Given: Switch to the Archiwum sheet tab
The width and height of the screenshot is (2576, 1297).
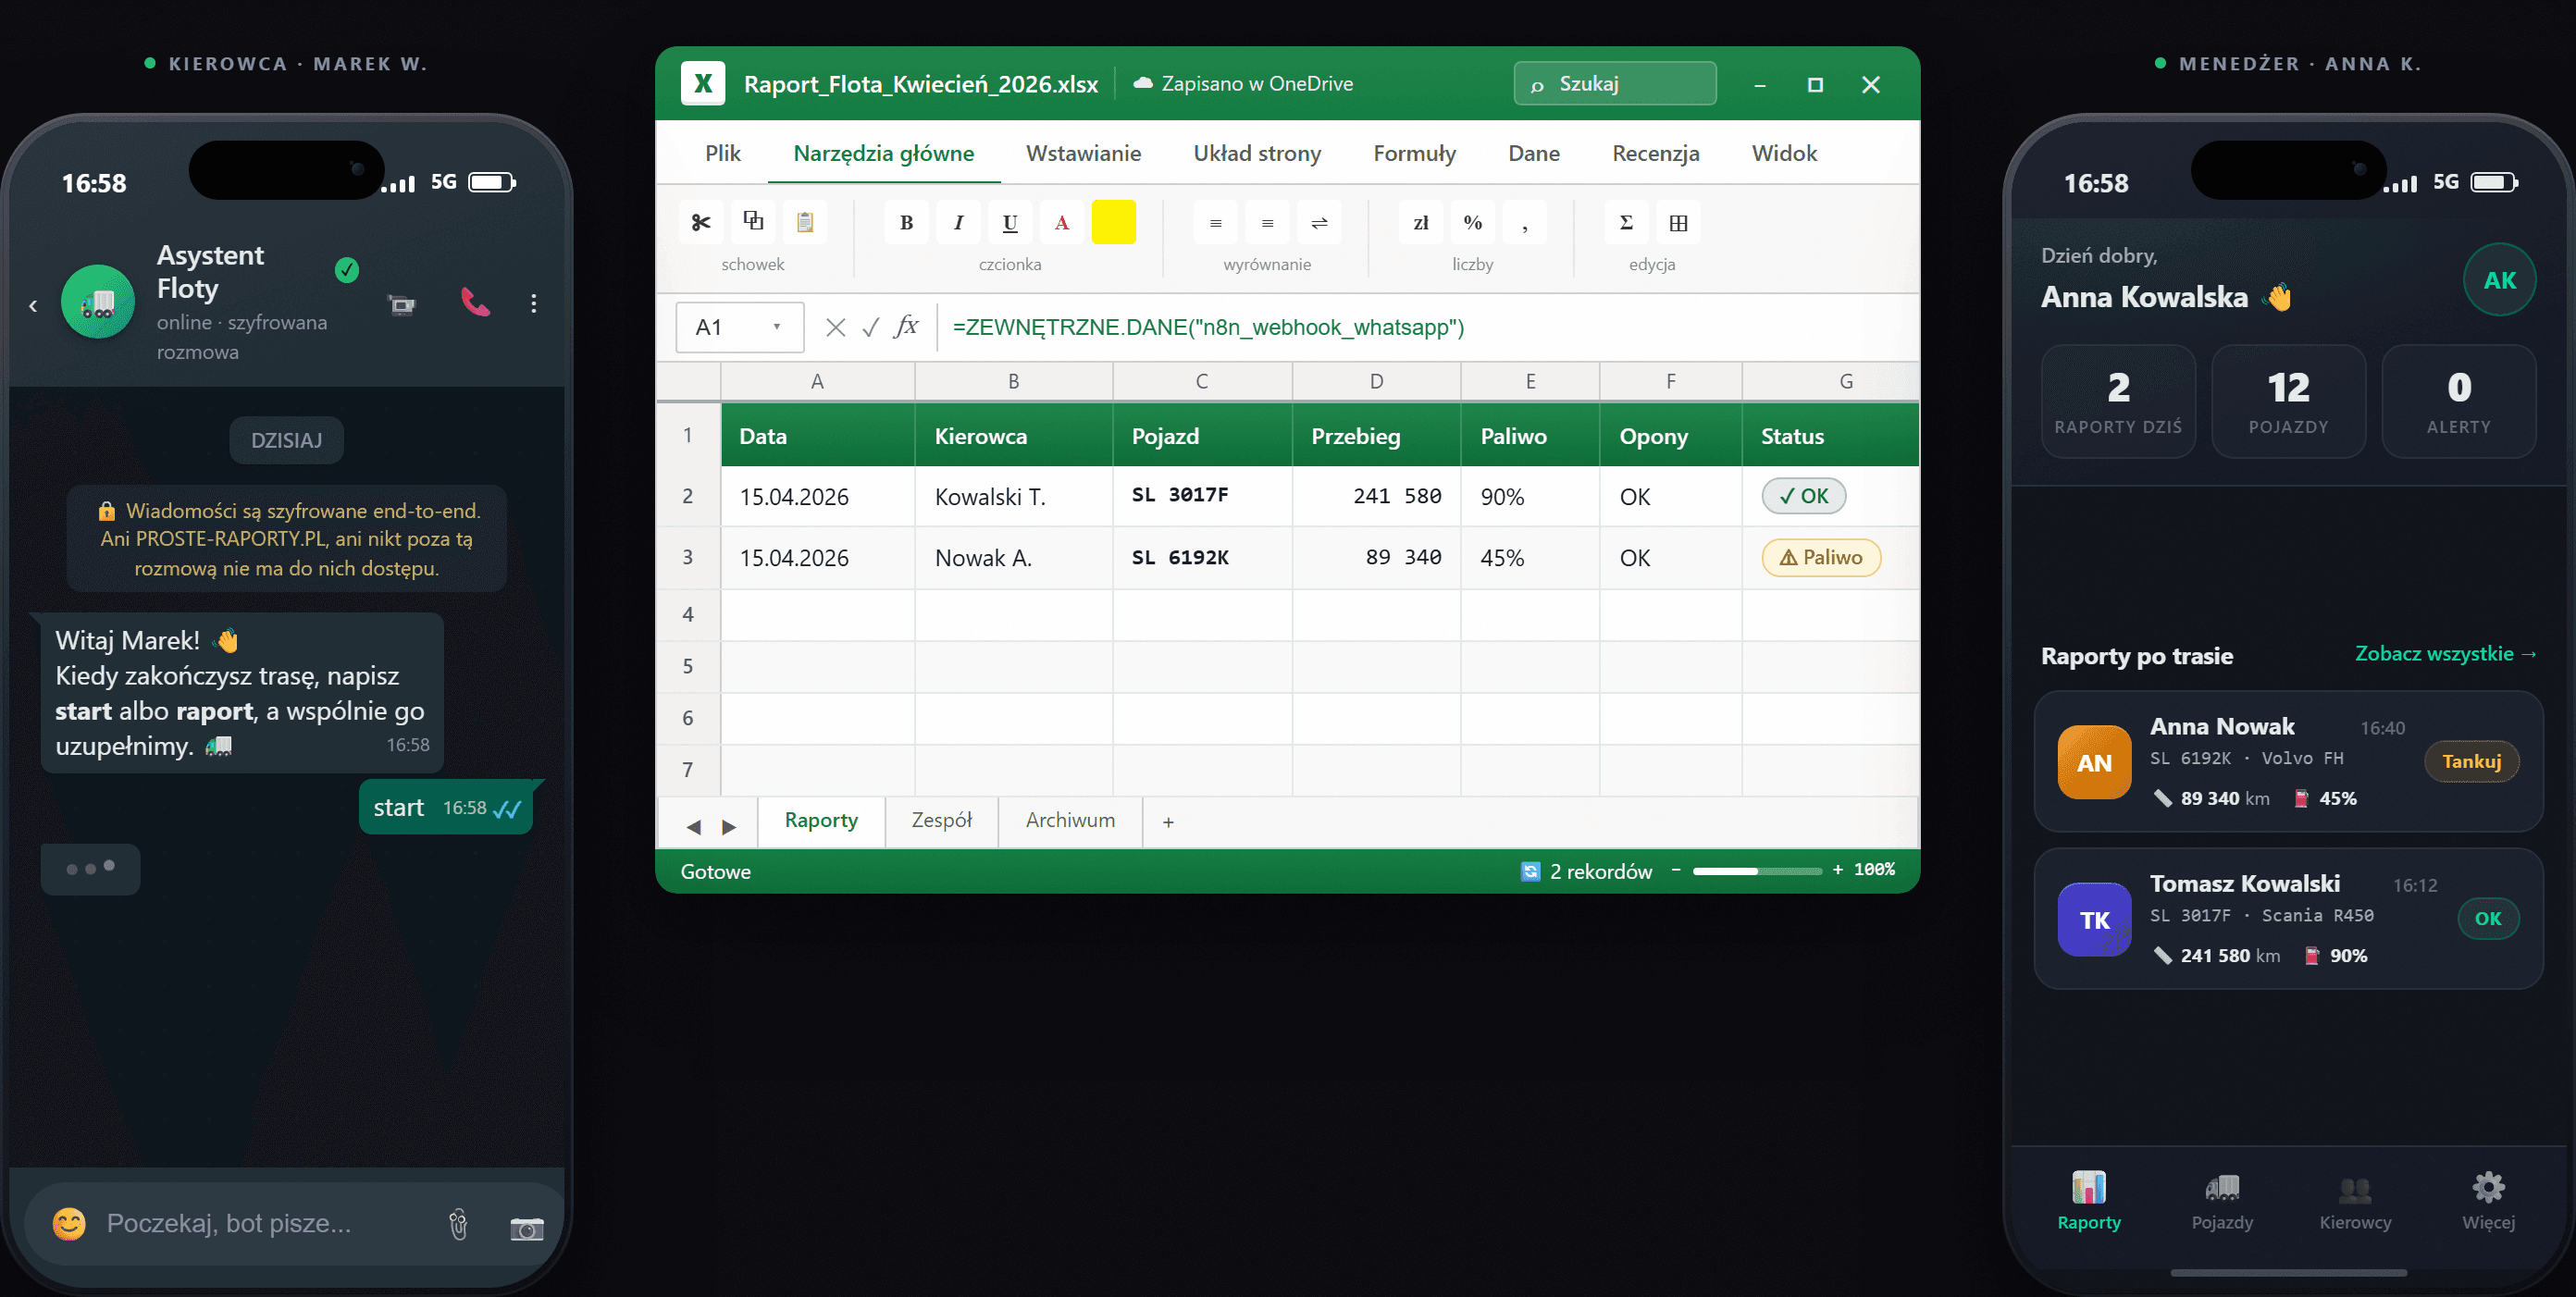Looking at the screenshot, I should click(1070, 821).
